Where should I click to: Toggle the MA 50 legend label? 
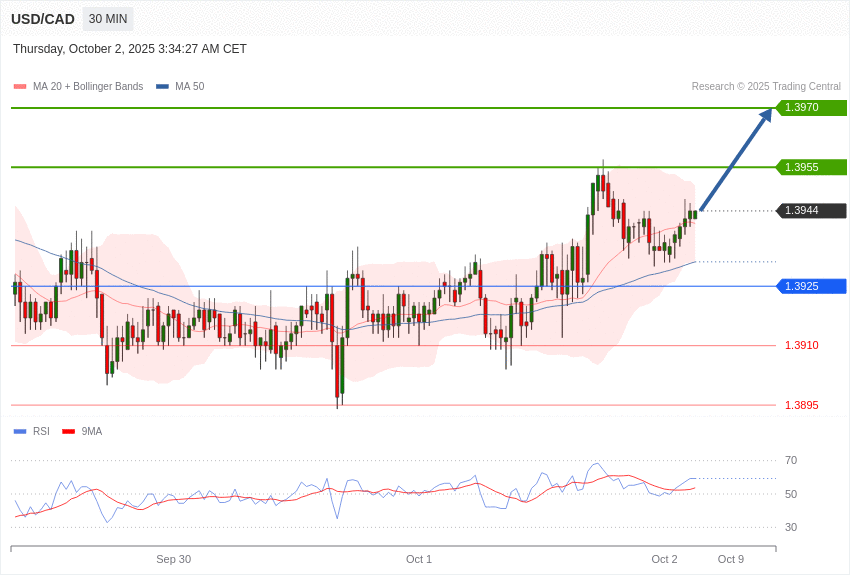tap(189, 87)
